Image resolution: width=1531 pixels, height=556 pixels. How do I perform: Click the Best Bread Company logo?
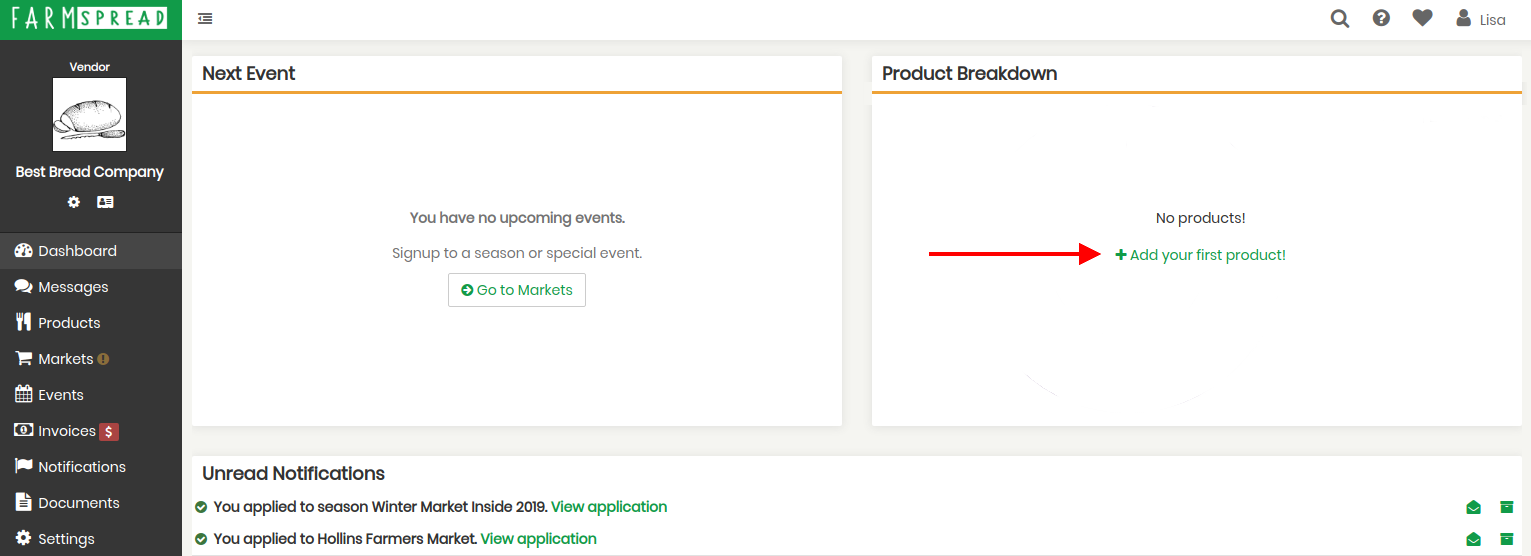click(x=90, y=115)
